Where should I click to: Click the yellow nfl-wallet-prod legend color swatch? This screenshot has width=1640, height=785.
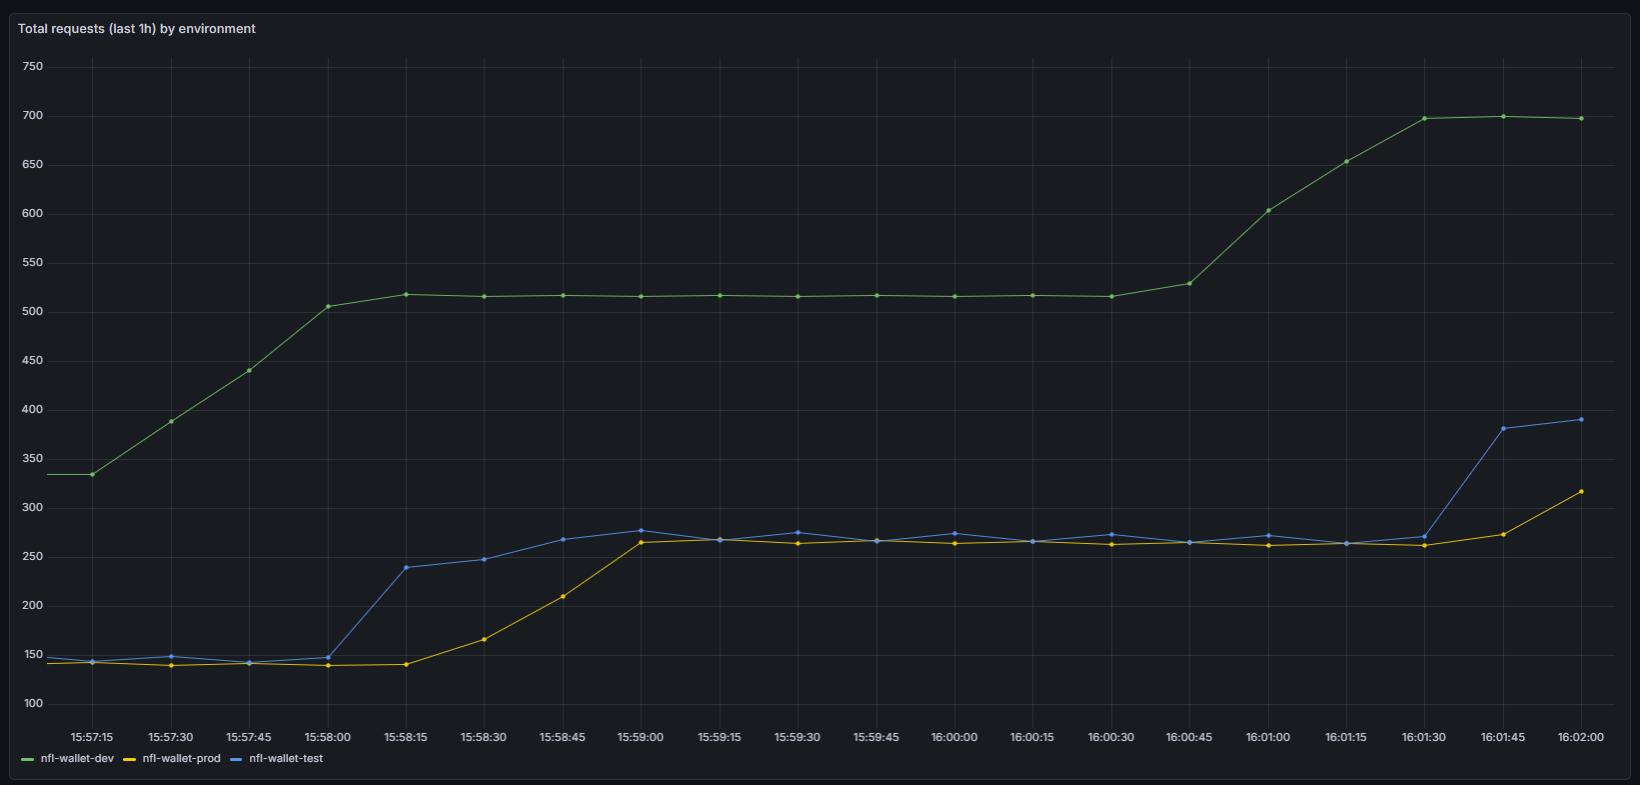(x=129, y=760)
